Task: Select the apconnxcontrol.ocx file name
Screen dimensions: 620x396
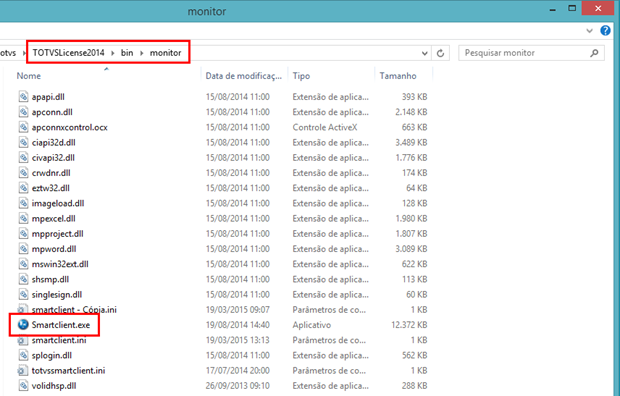Action: pyautogui.click(x=70, y=127)
